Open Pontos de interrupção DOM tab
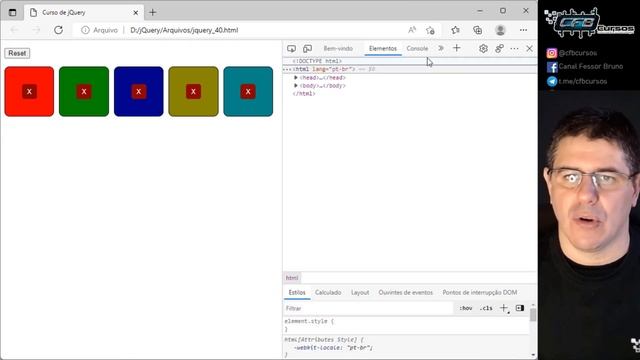Image resolution: width=640 pixels, height=360 pixels. 480,293
